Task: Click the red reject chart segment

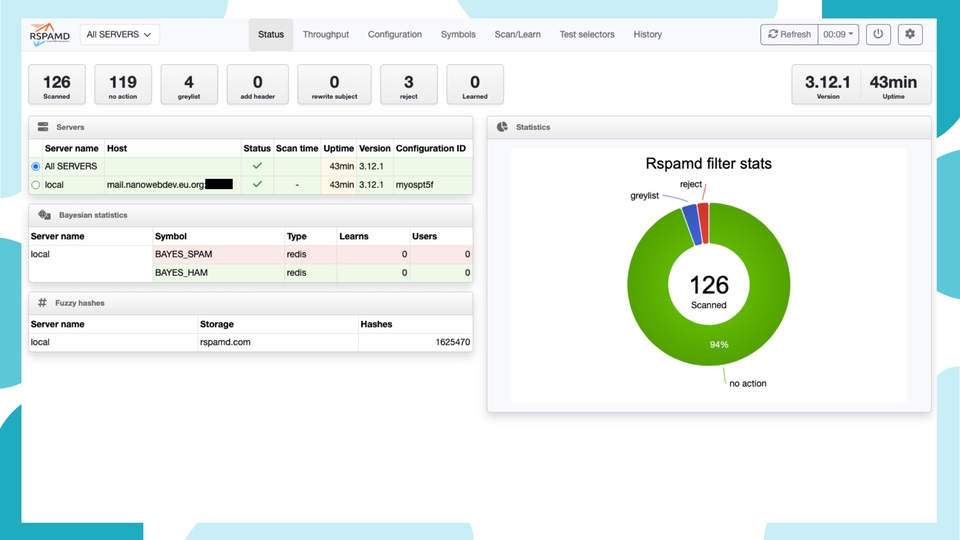Action: 704,222
